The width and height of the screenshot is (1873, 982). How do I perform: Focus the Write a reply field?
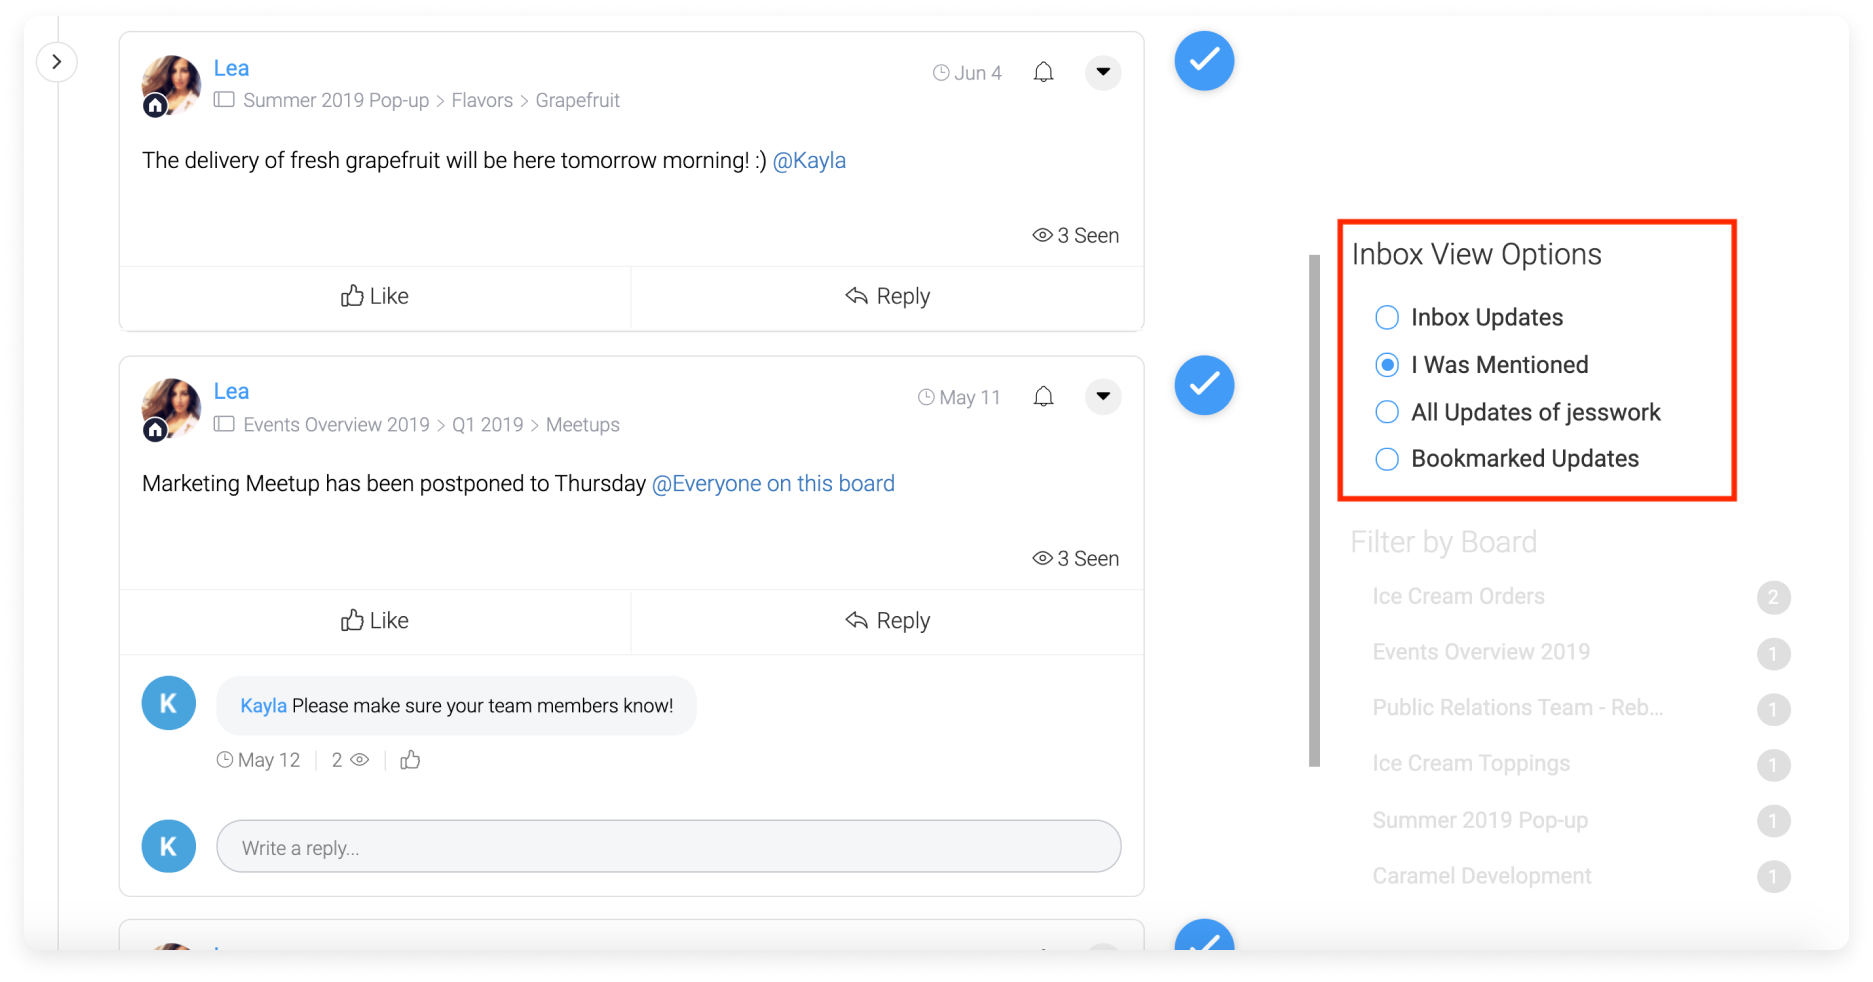pyautogui.click(x=668, y=847)
